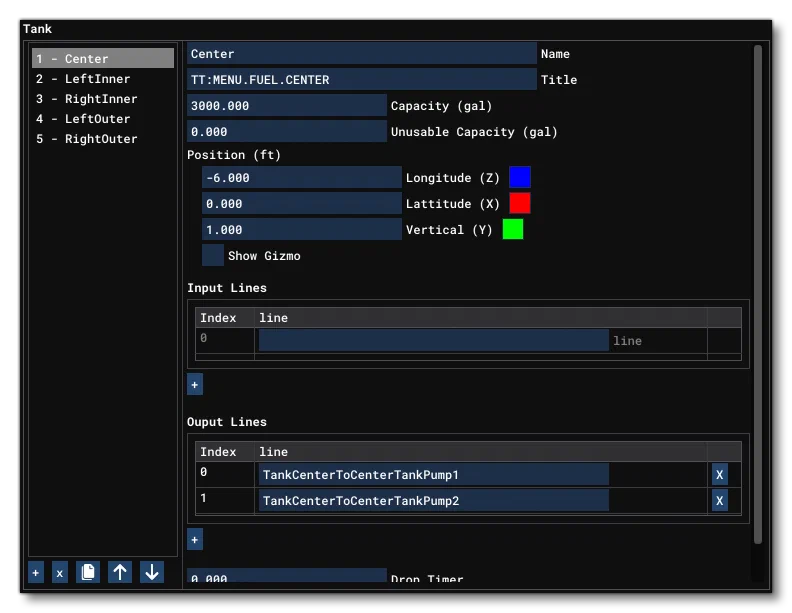Add a new input line
This screenshot has height=613, width=792.
(x=195, y=385)
